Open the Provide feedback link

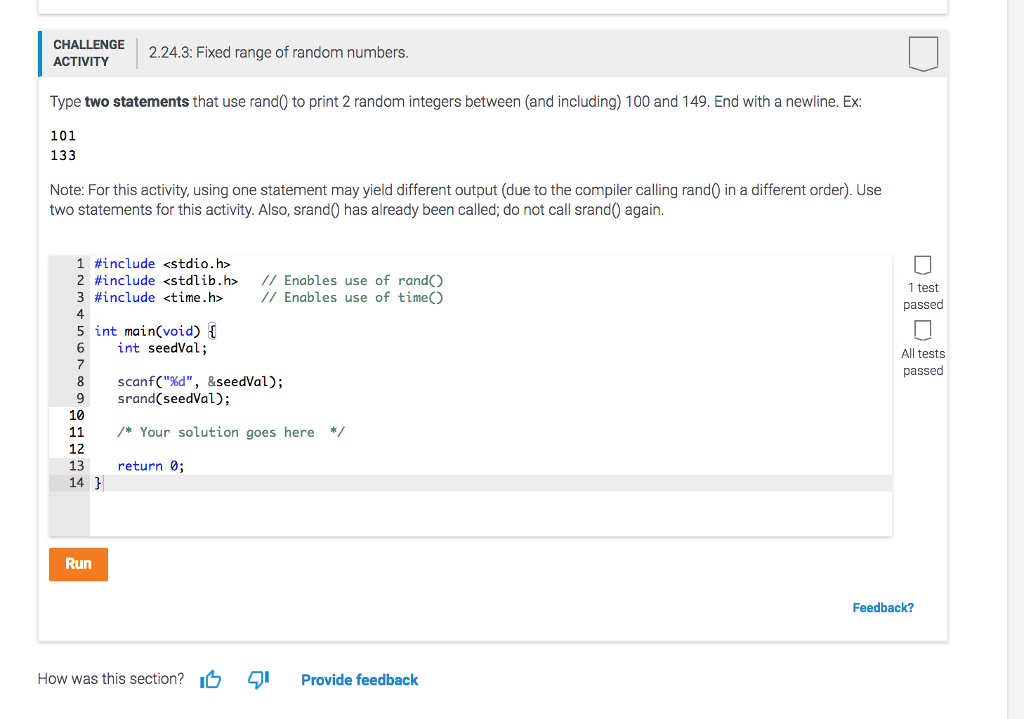[359, 679]
